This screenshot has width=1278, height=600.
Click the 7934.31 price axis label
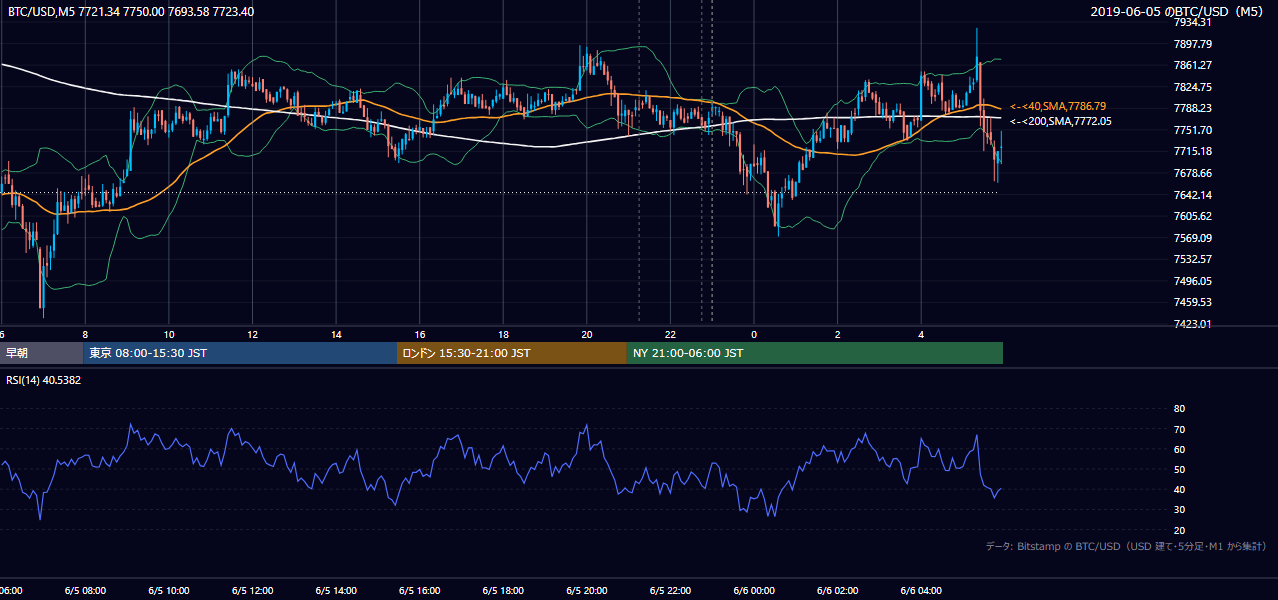1194,23
